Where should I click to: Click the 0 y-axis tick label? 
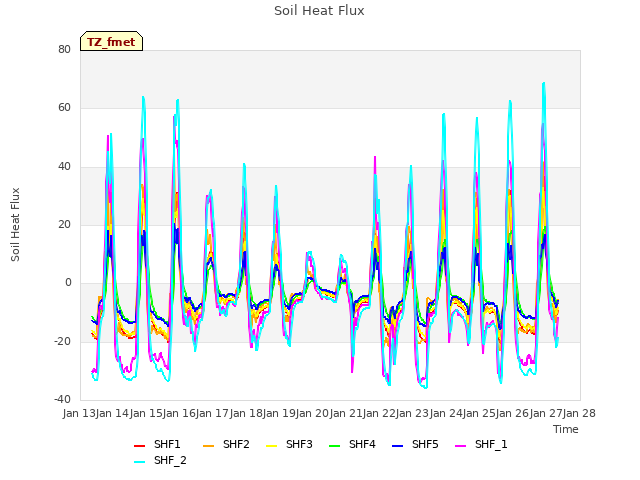tap(68, 282)
